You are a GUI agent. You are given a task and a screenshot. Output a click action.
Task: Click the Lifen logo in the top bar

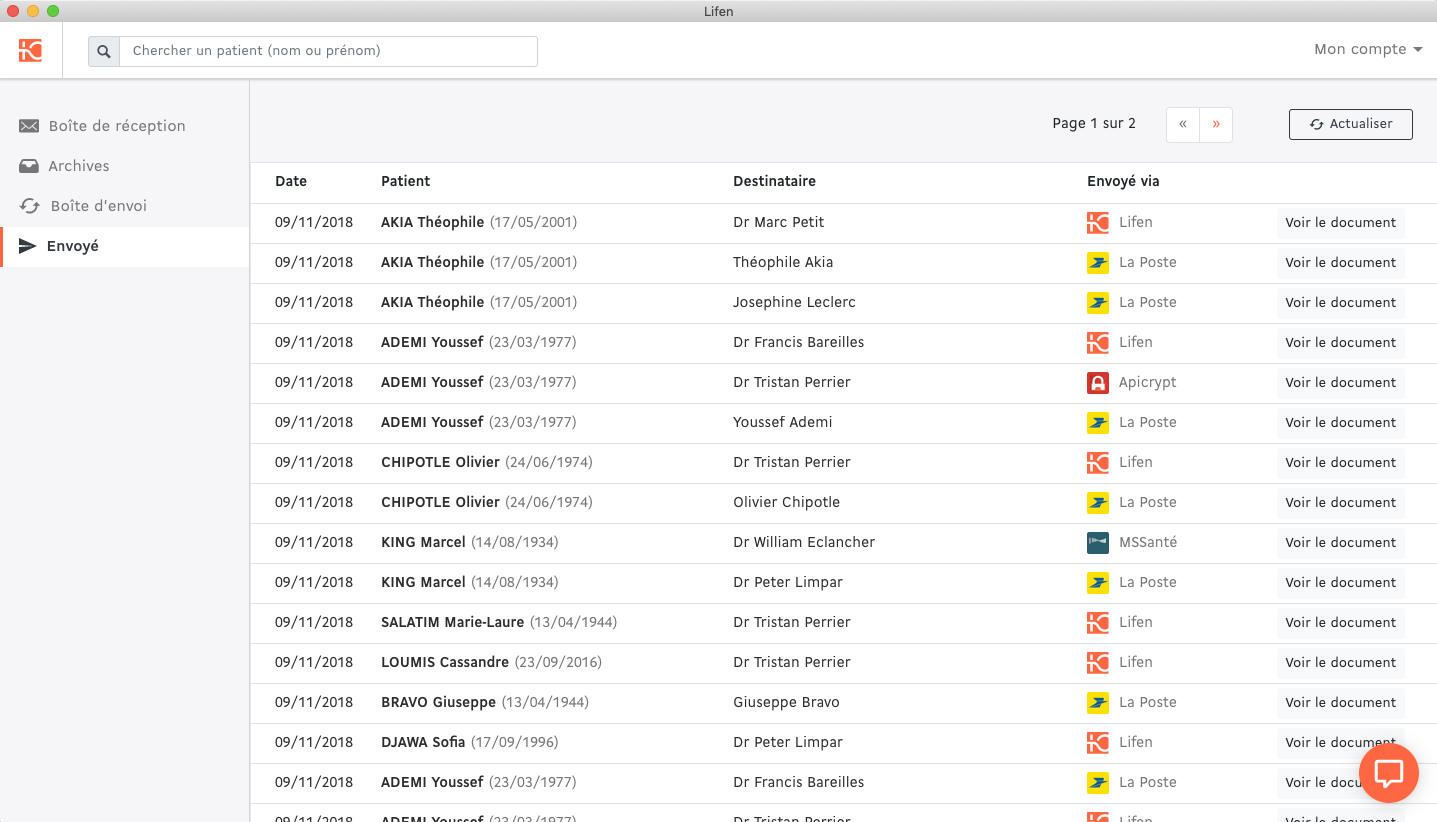(x=30, y=50)
